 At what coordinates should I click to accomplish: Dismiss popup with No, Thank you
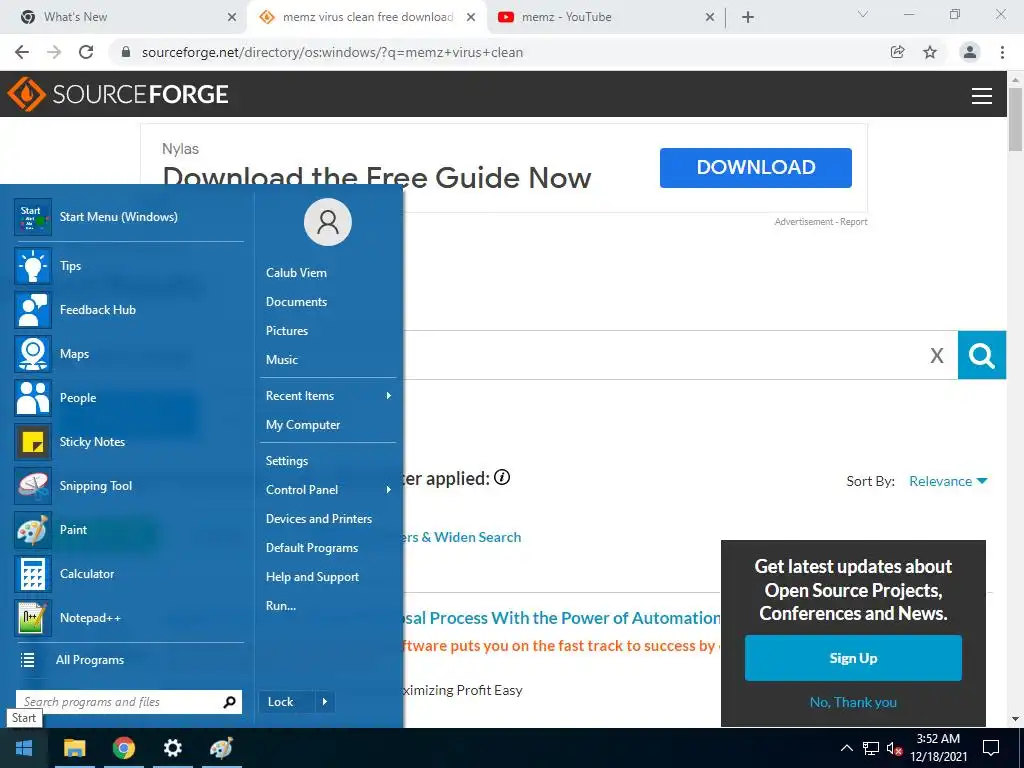853,702
